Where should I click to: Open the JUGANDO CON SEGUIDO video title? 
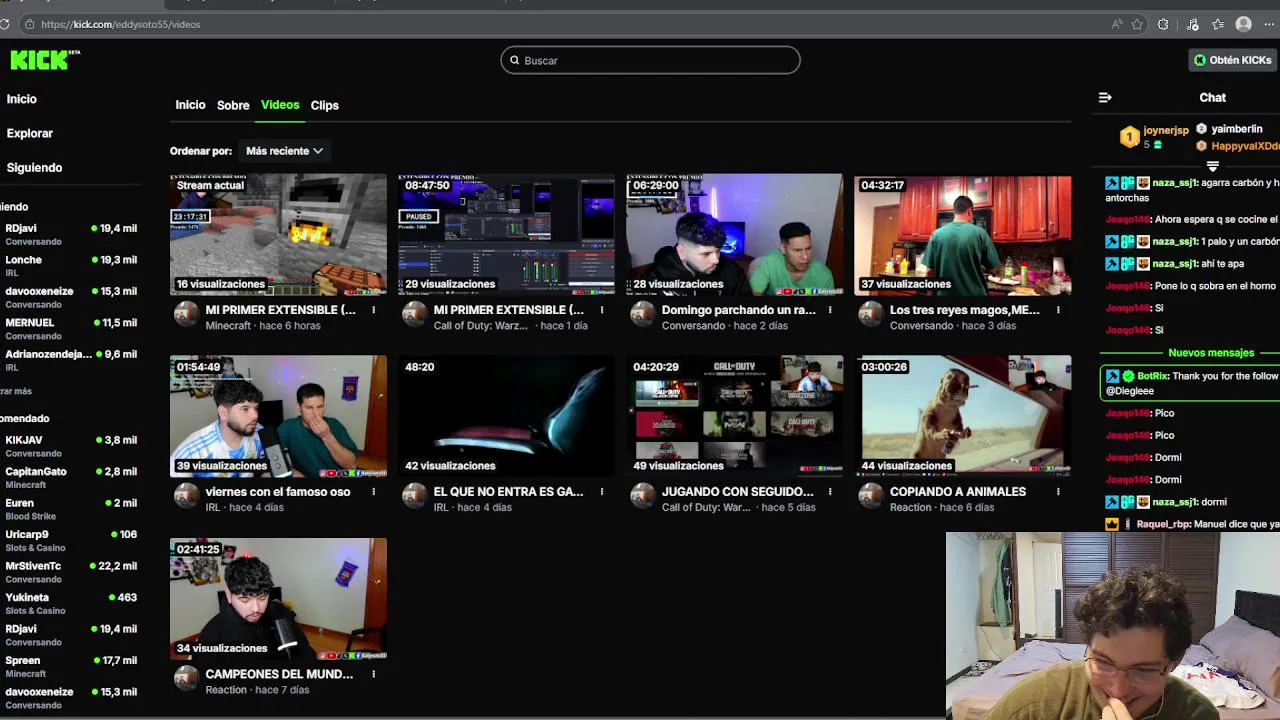coord(738,492)
